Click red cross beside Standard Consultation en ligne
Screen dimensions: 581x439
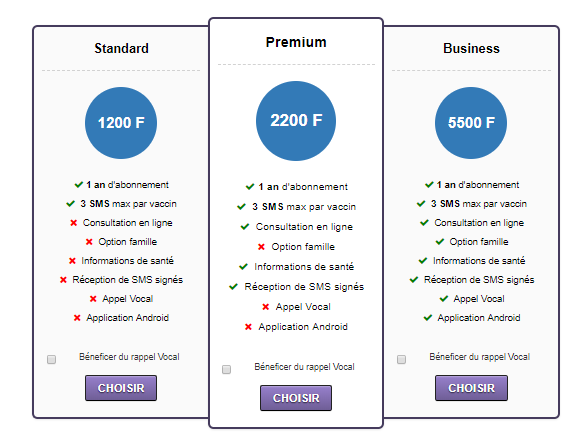pos(73,223)
